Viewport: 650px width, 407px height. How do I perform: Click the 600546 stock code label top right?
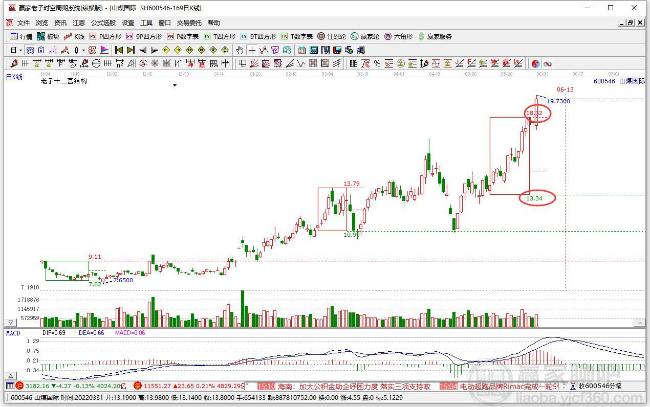604,81
